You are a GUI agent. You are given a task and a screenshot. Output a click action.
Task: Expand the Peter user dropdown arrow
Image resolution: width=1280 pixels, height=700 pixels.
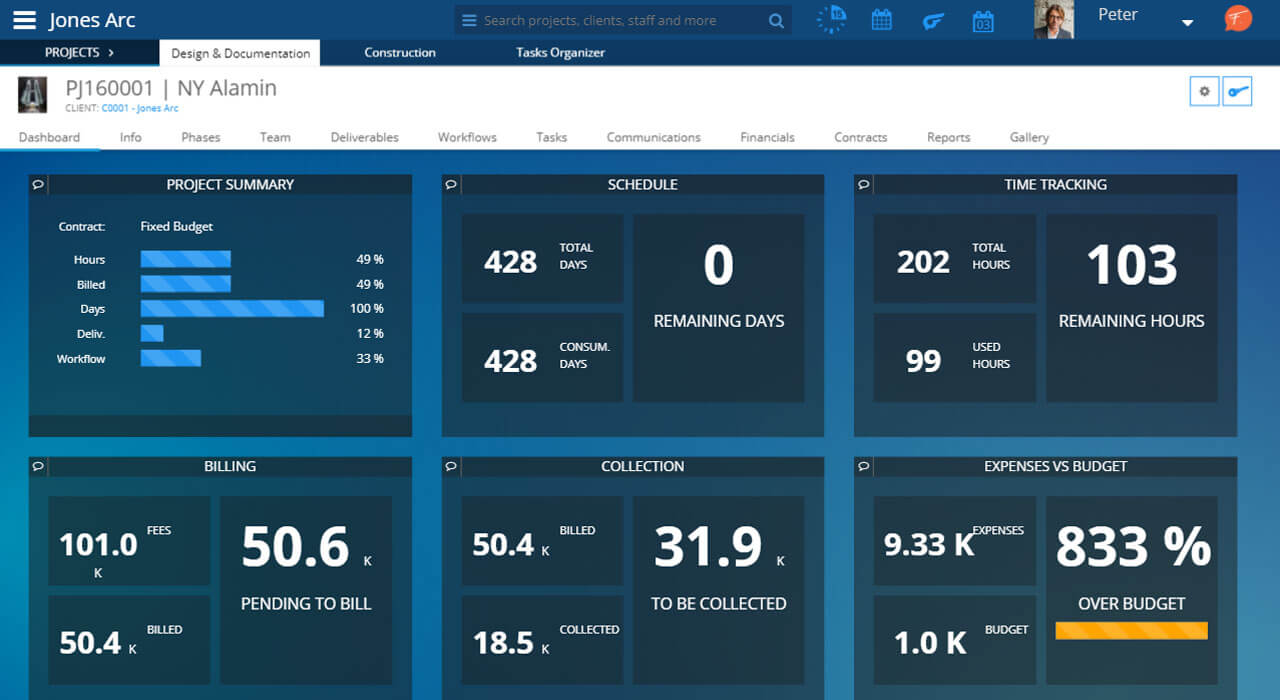pos(1187,23)
